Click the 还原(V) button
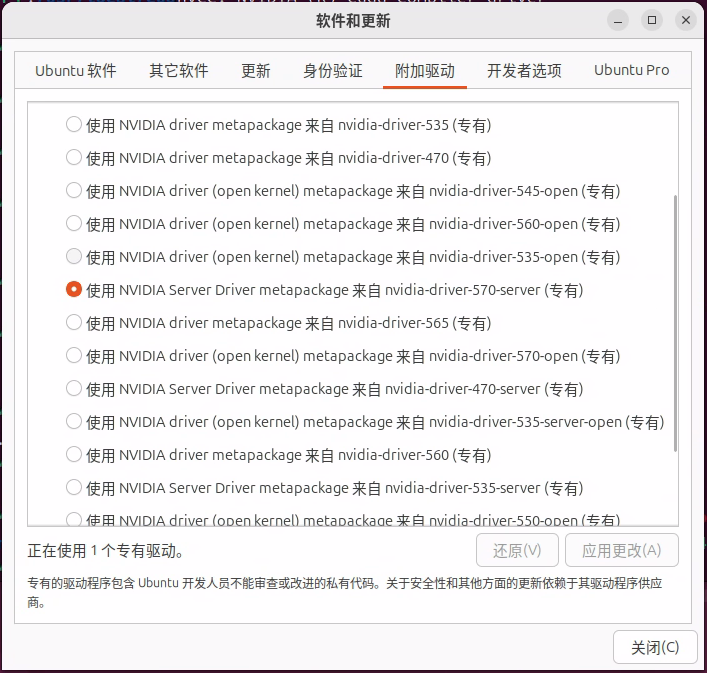This screenshot has width=707, height=673. click(x=517, y=550)
